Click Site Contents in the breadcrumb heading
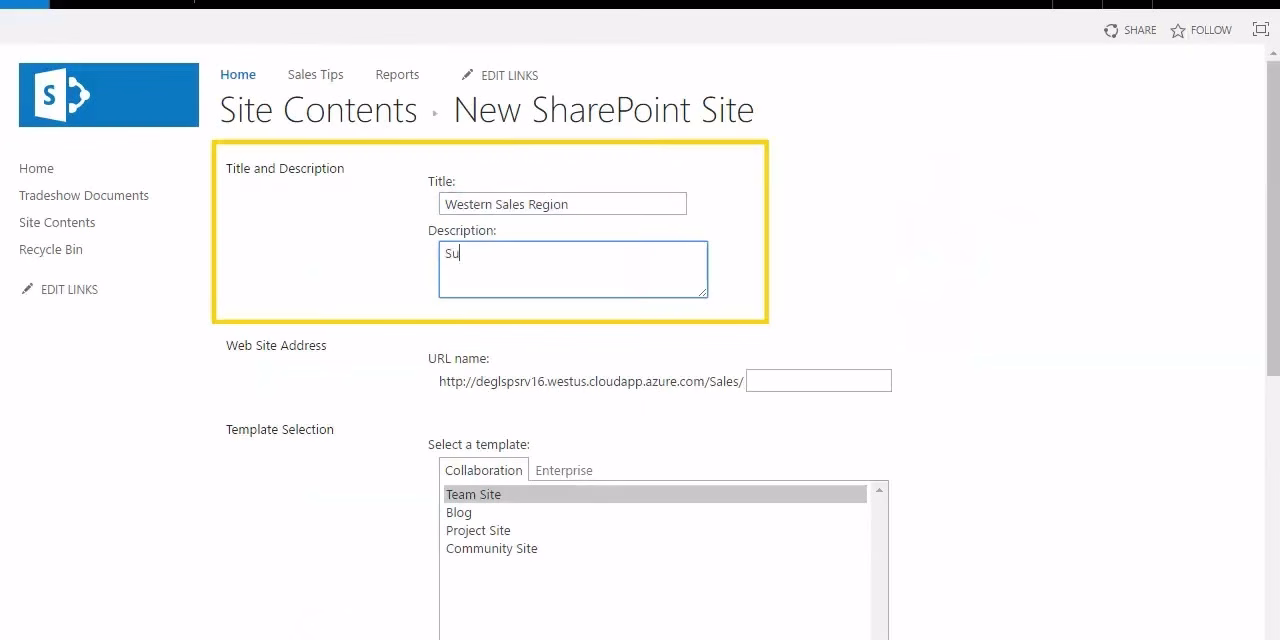The width and height of the screenshot is (1280, 640). click(318, 110)
